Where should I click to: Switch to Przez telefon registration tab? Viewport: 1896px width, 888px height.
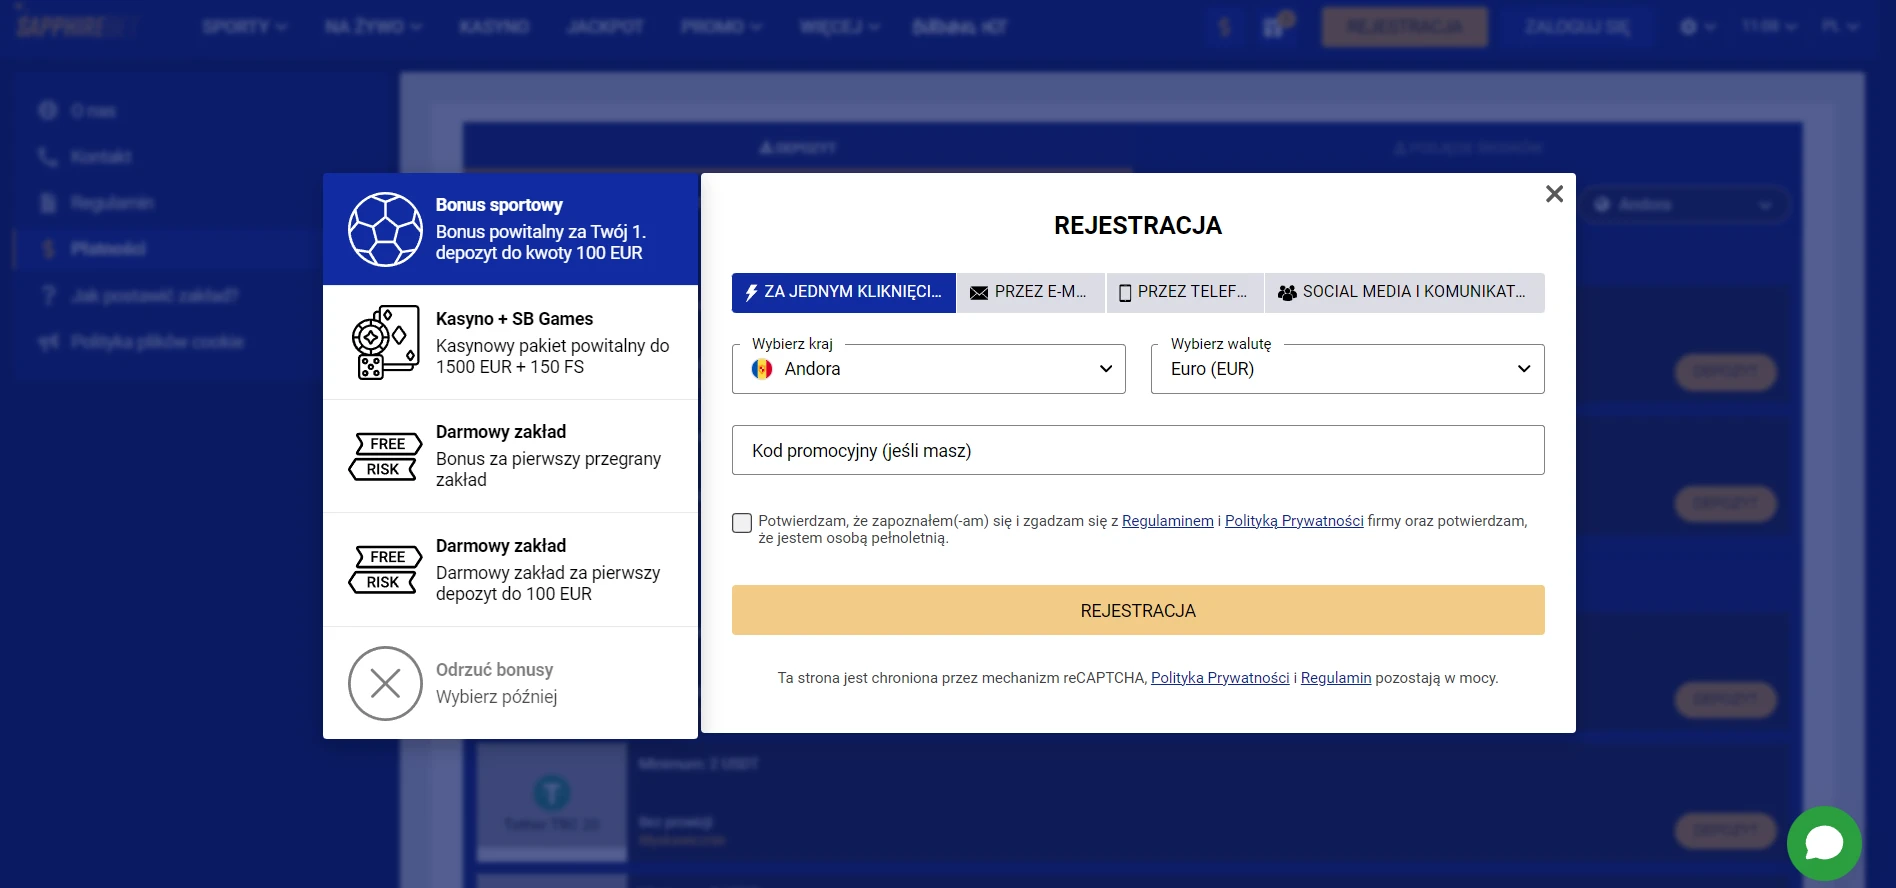(x=1185, y=293)
